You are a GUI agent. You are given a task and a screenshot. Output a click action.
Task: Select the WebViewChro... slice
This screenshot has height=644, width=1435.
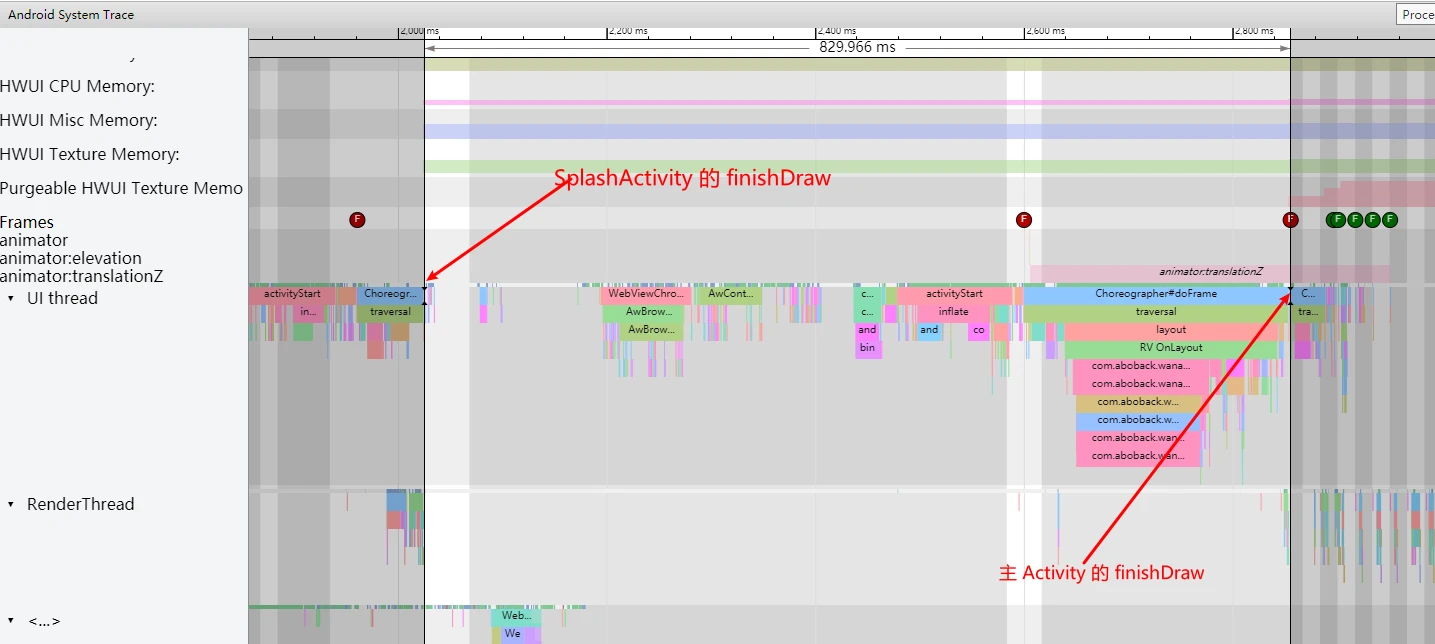[646, 294]
